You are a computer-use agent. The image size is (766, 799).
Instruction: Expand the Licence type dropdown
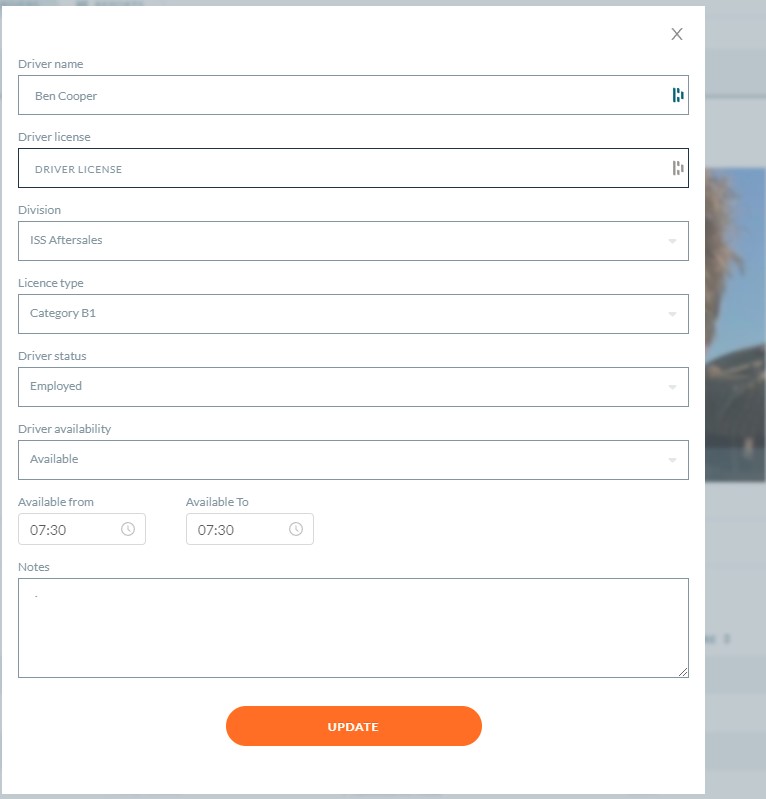353,314
